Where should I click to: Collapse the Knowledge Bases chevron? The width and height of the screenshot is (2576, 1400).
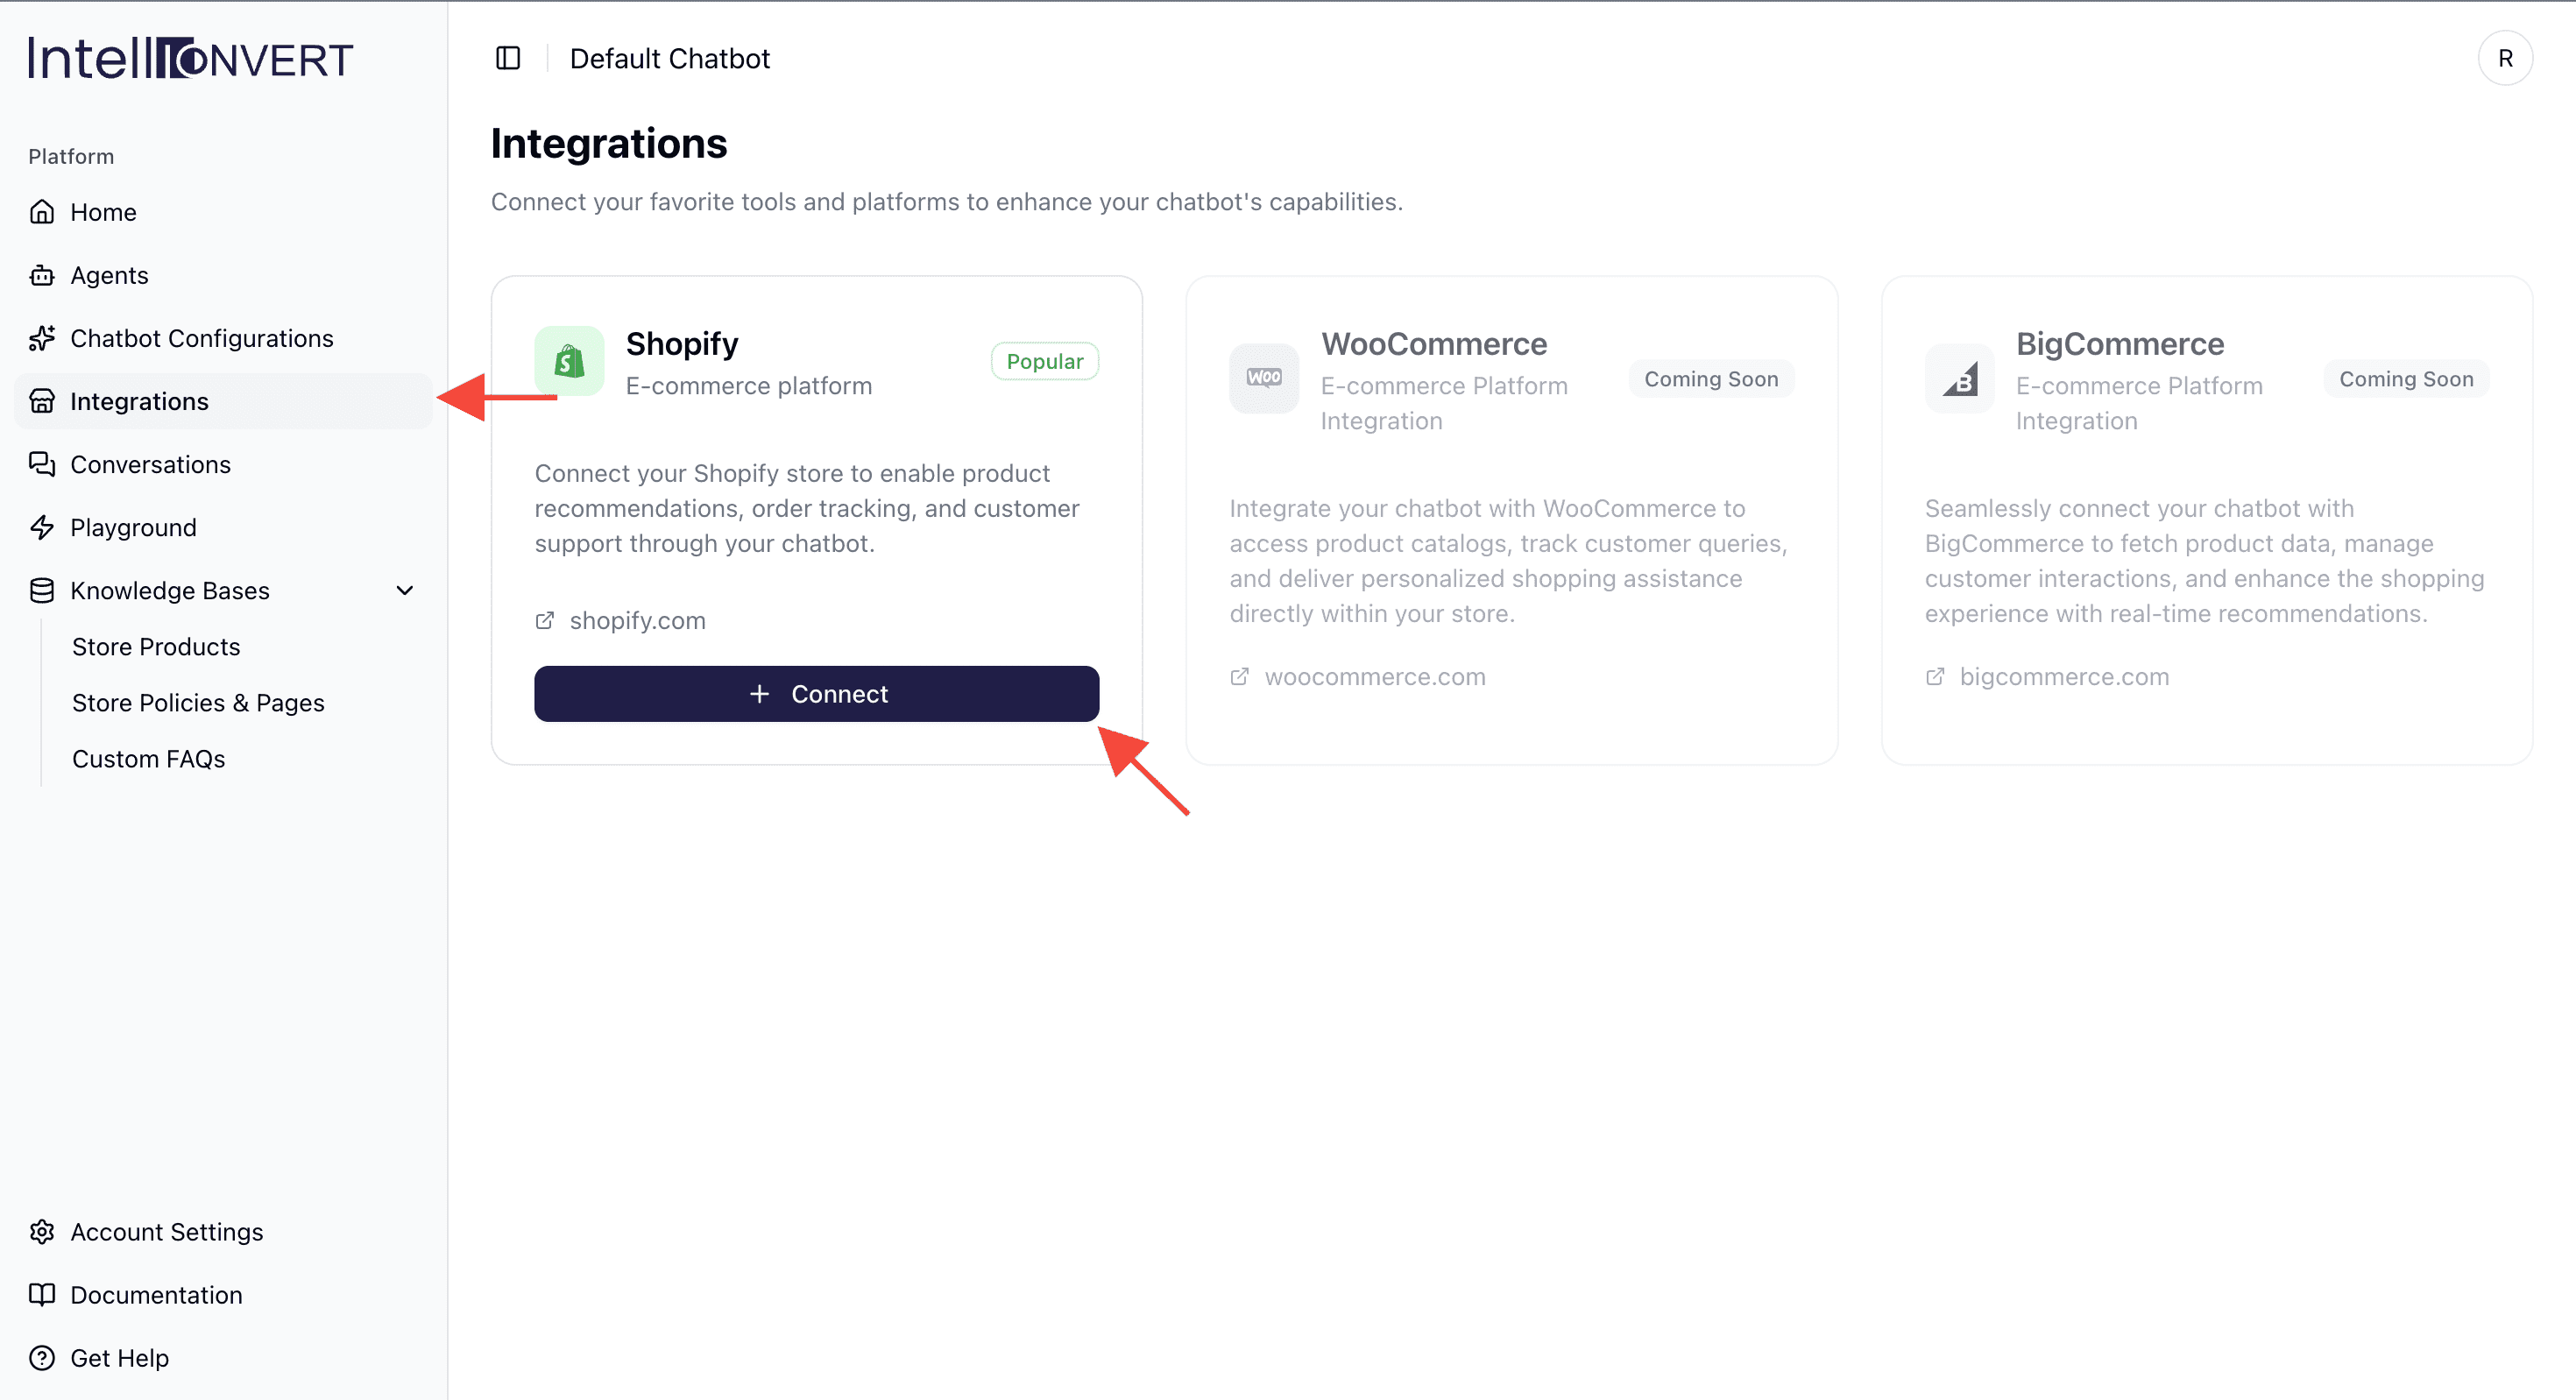405,590
